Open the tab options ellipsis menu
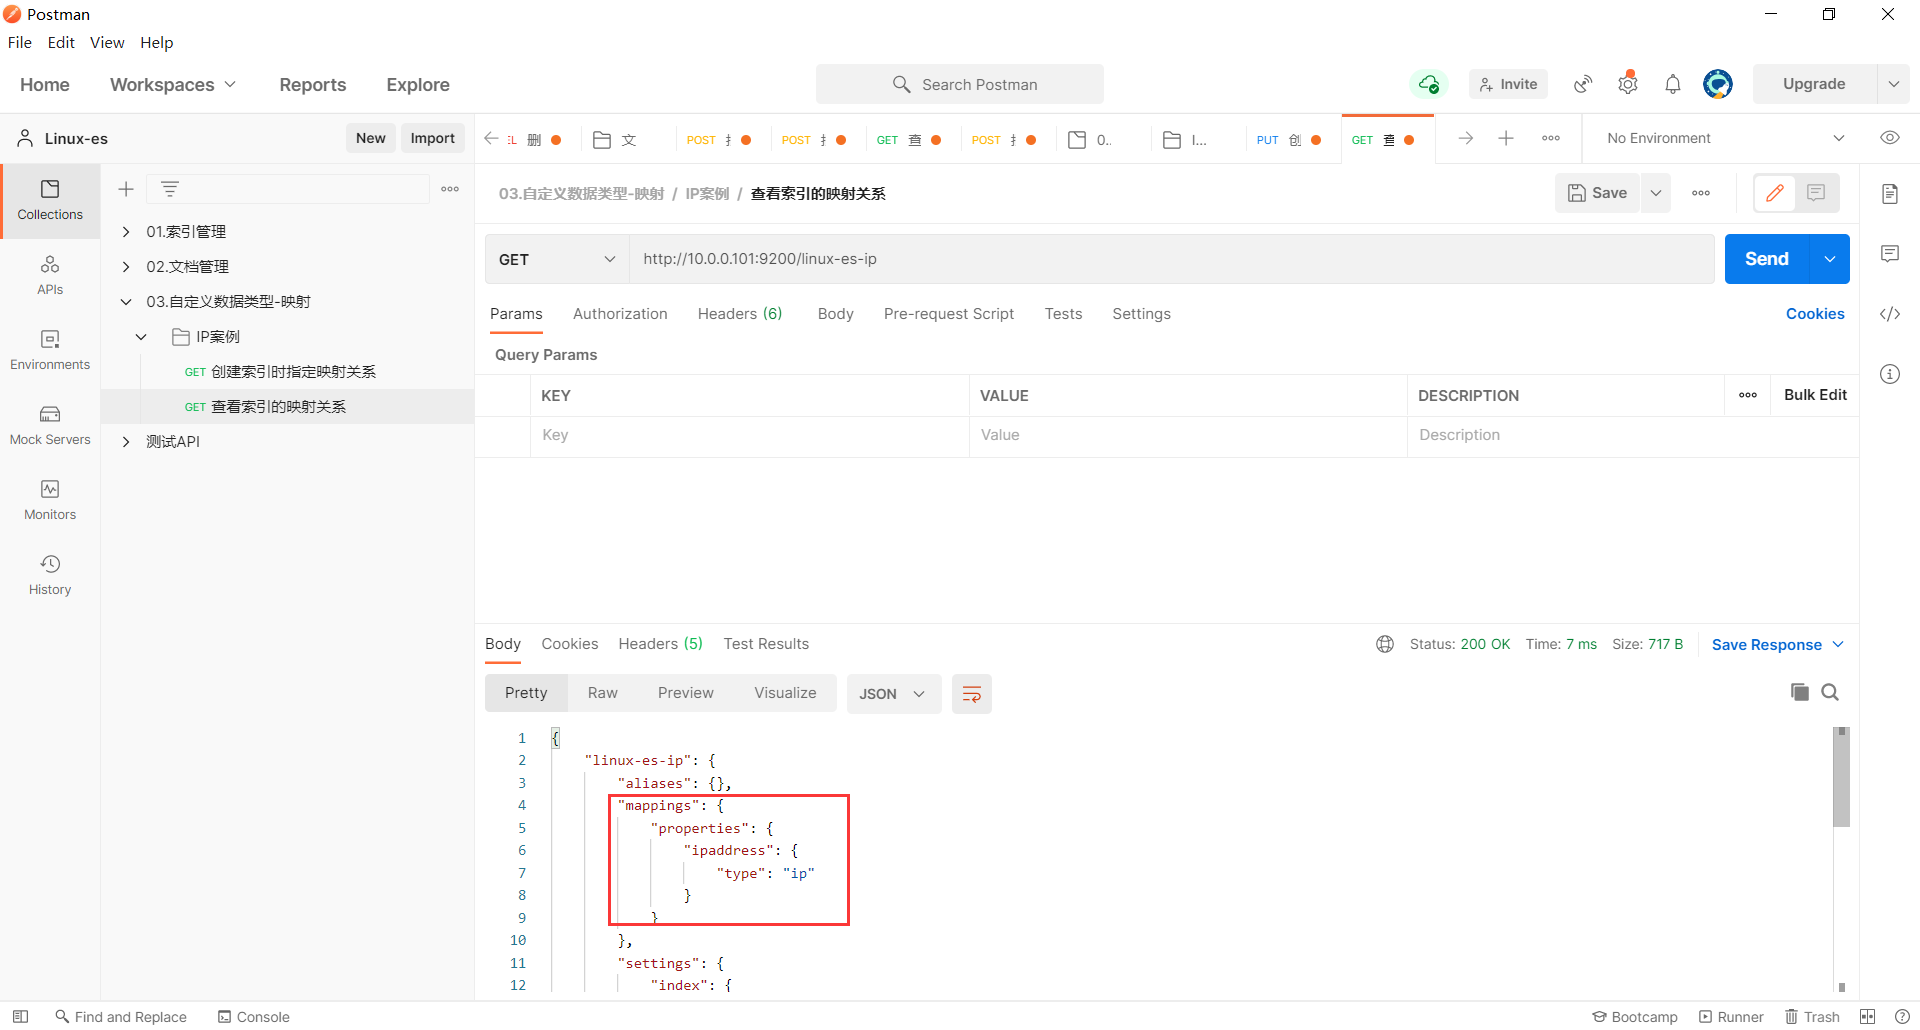 tap(1551, 138)
